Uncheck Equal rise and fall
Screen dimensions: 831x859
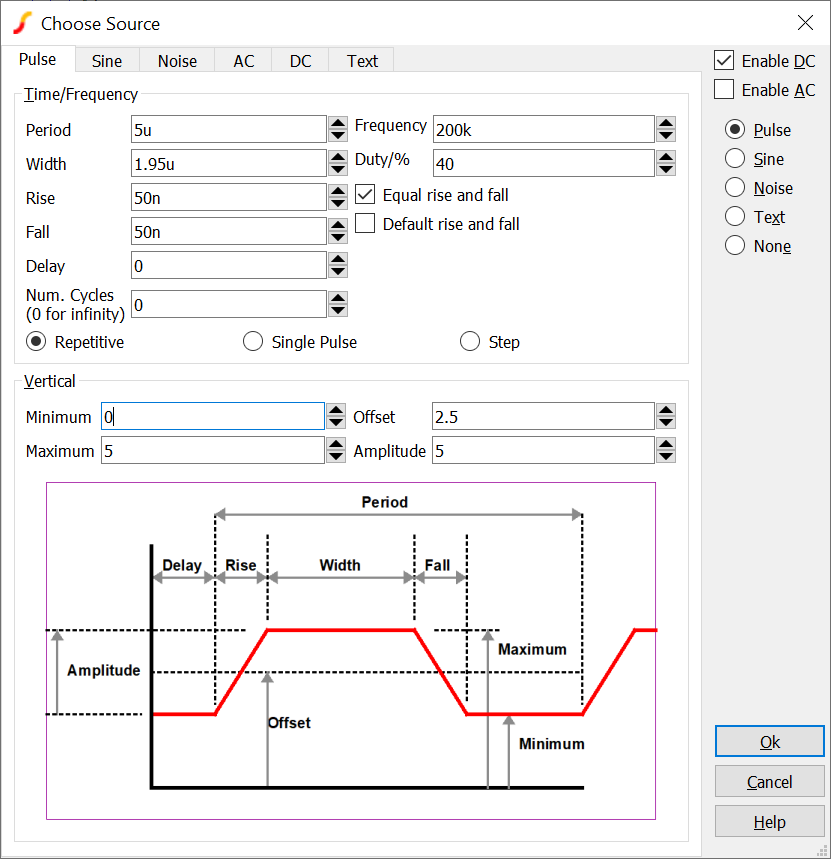pos(365,195)
